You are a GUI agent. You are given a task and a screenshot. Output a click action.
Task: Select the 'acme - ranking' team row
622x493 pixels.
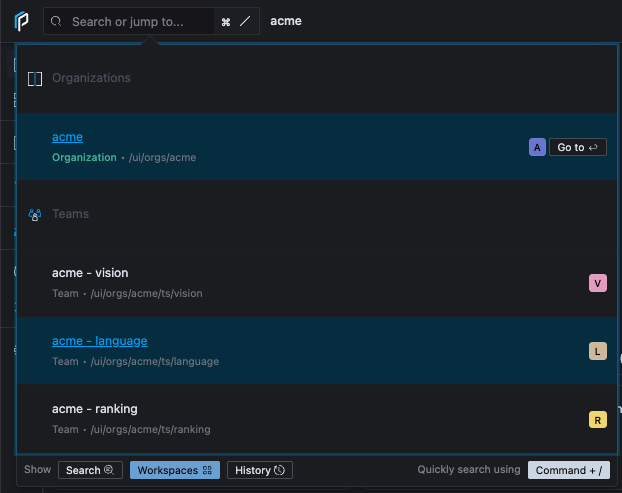point(317,419)
